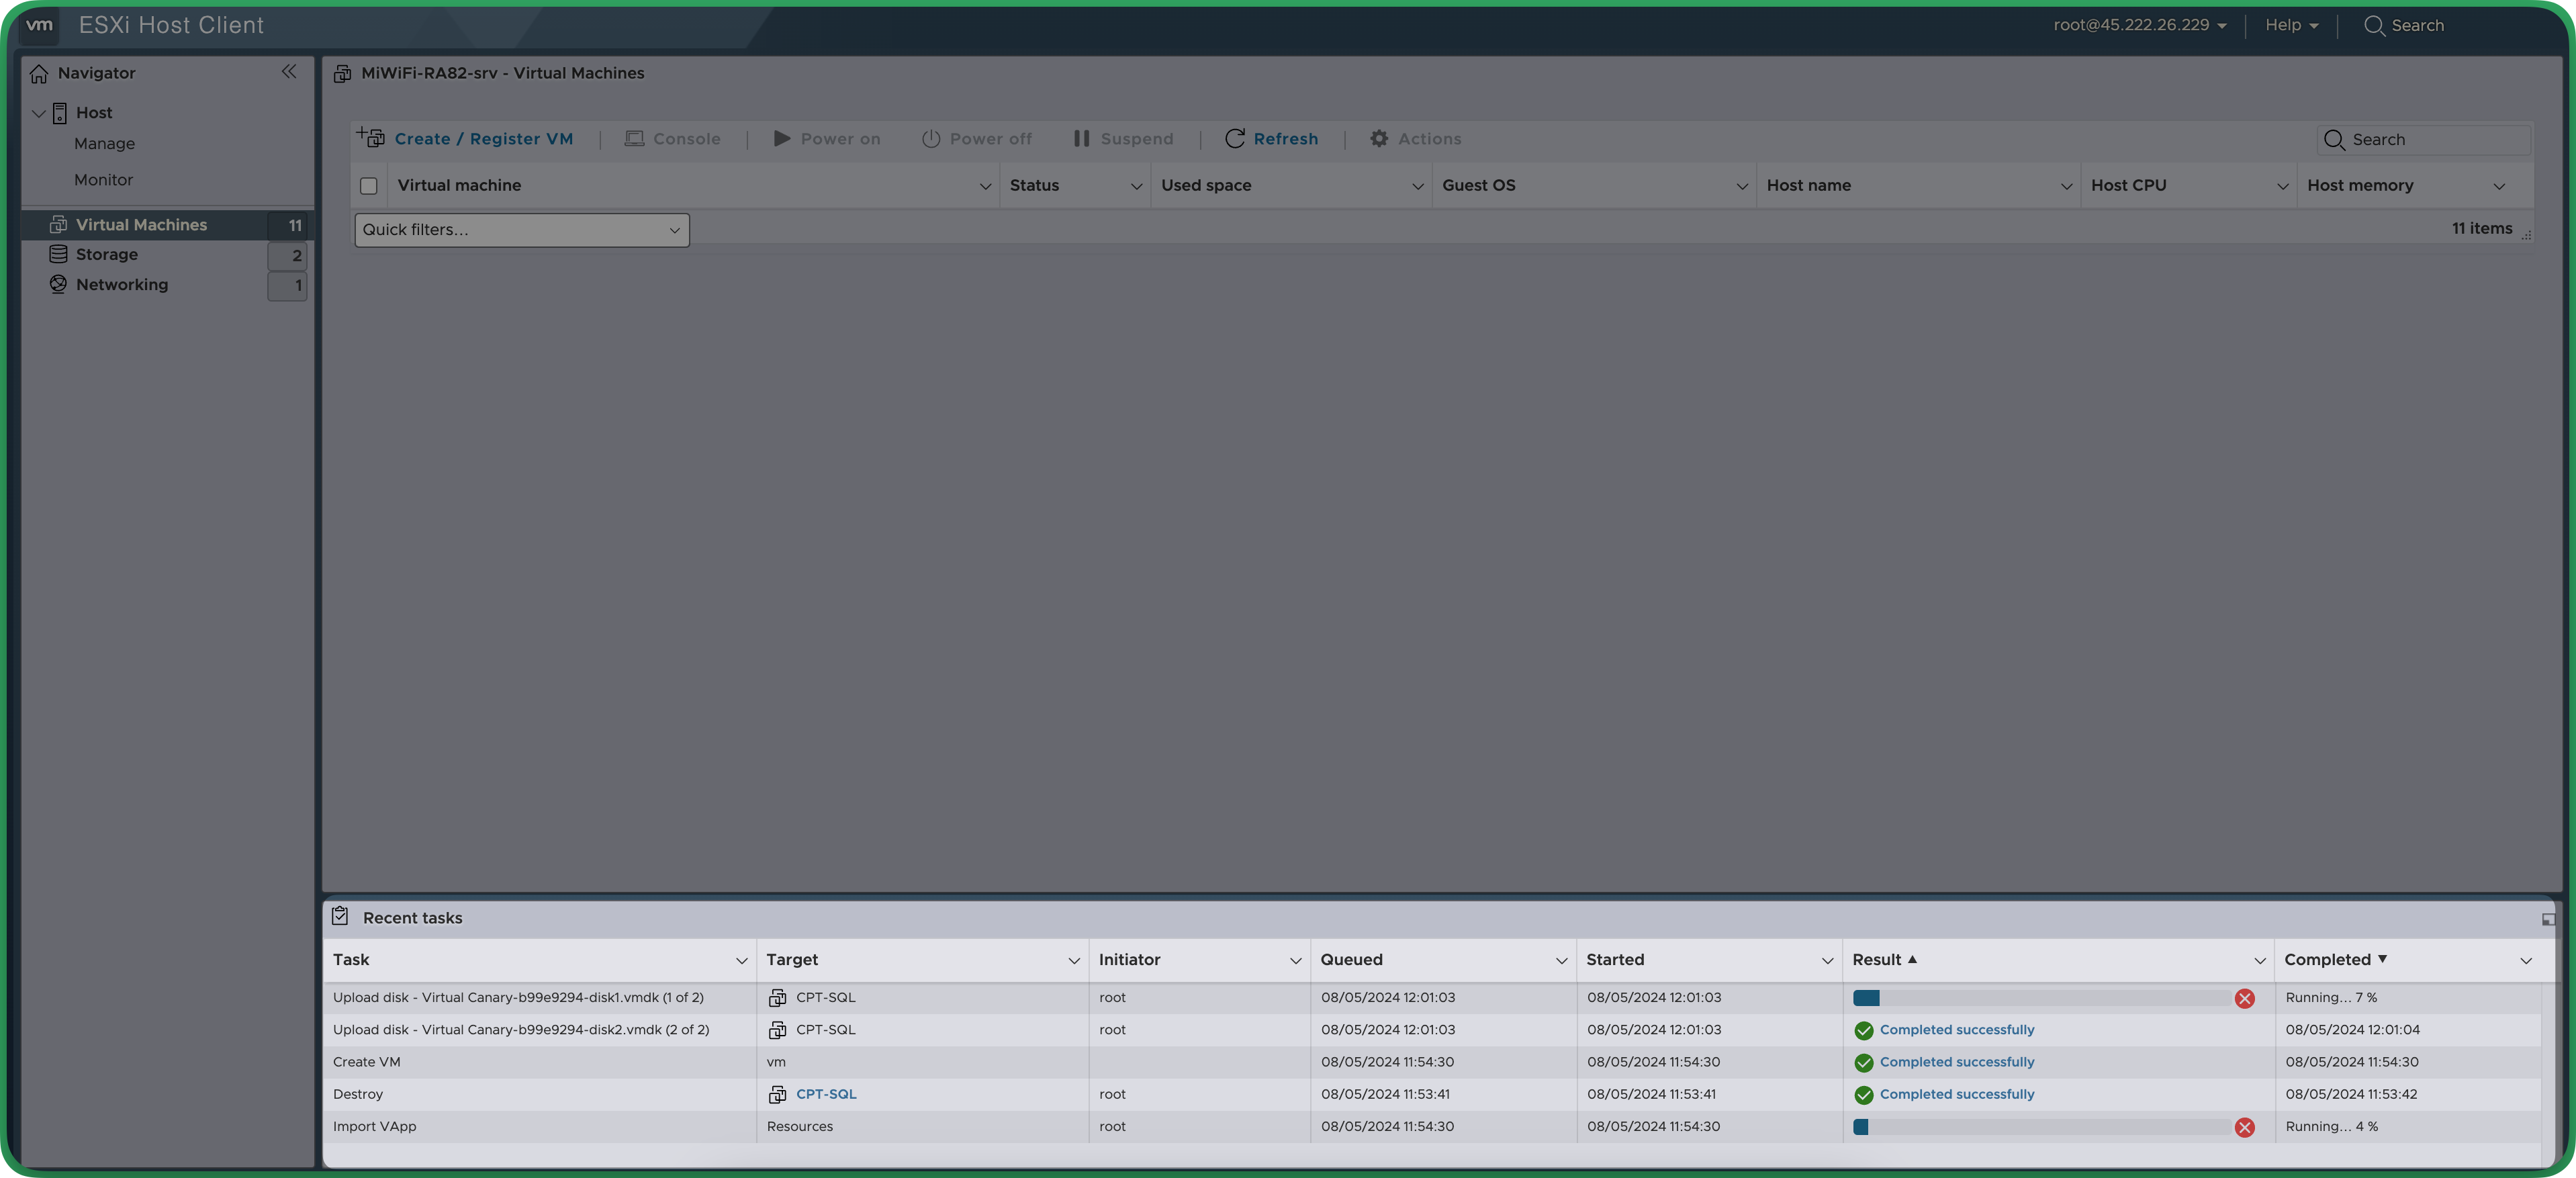The width and height of the screenshot is (2576, 1178).
Task: Open the Task column chevron in Recent tasks
Action: [741, 961]
